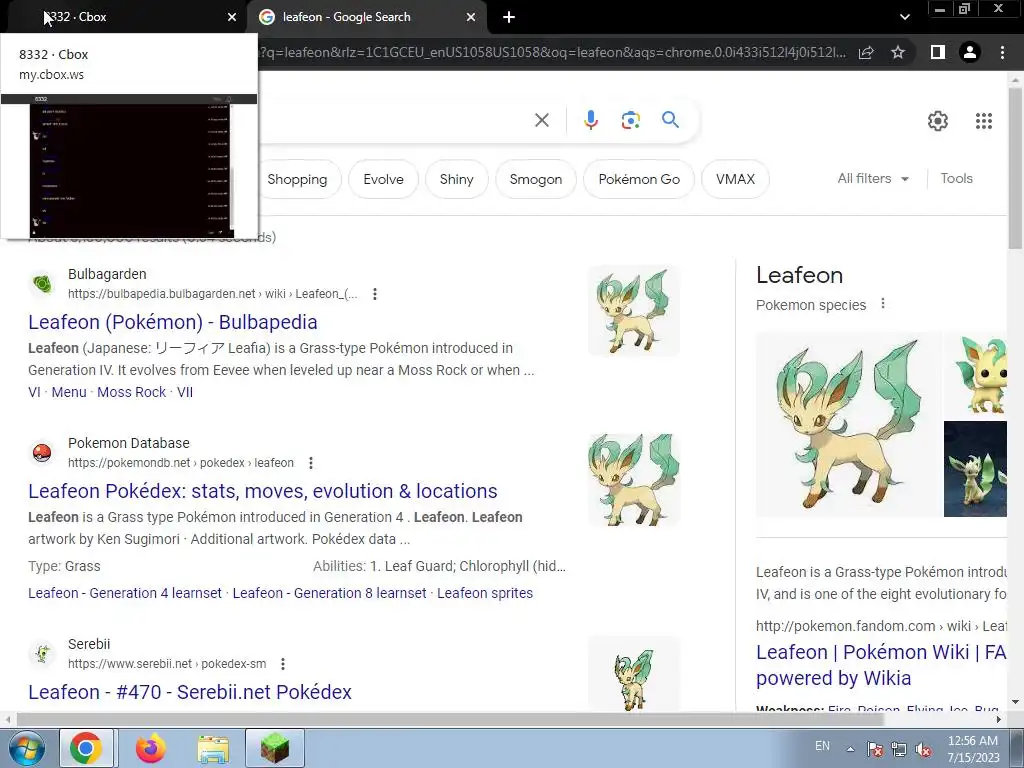The image size is (1024, 768).
Task: Open Leafeon Pokédex stats, moves link
Action: (263, 491)
